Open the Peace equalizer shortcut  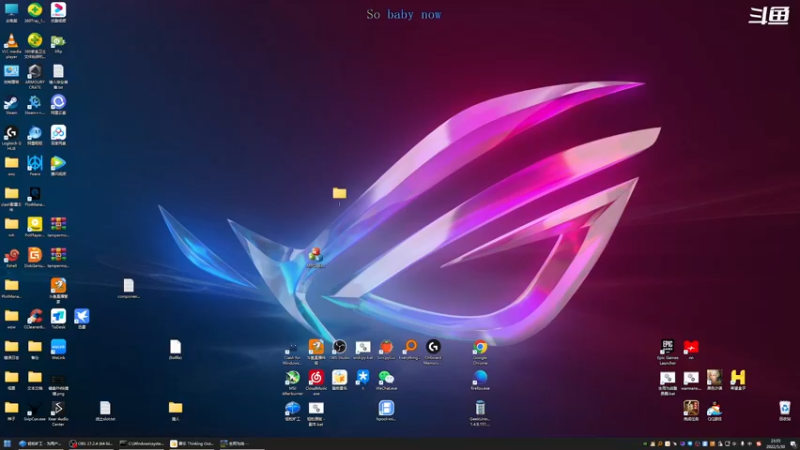pos(35,166)
